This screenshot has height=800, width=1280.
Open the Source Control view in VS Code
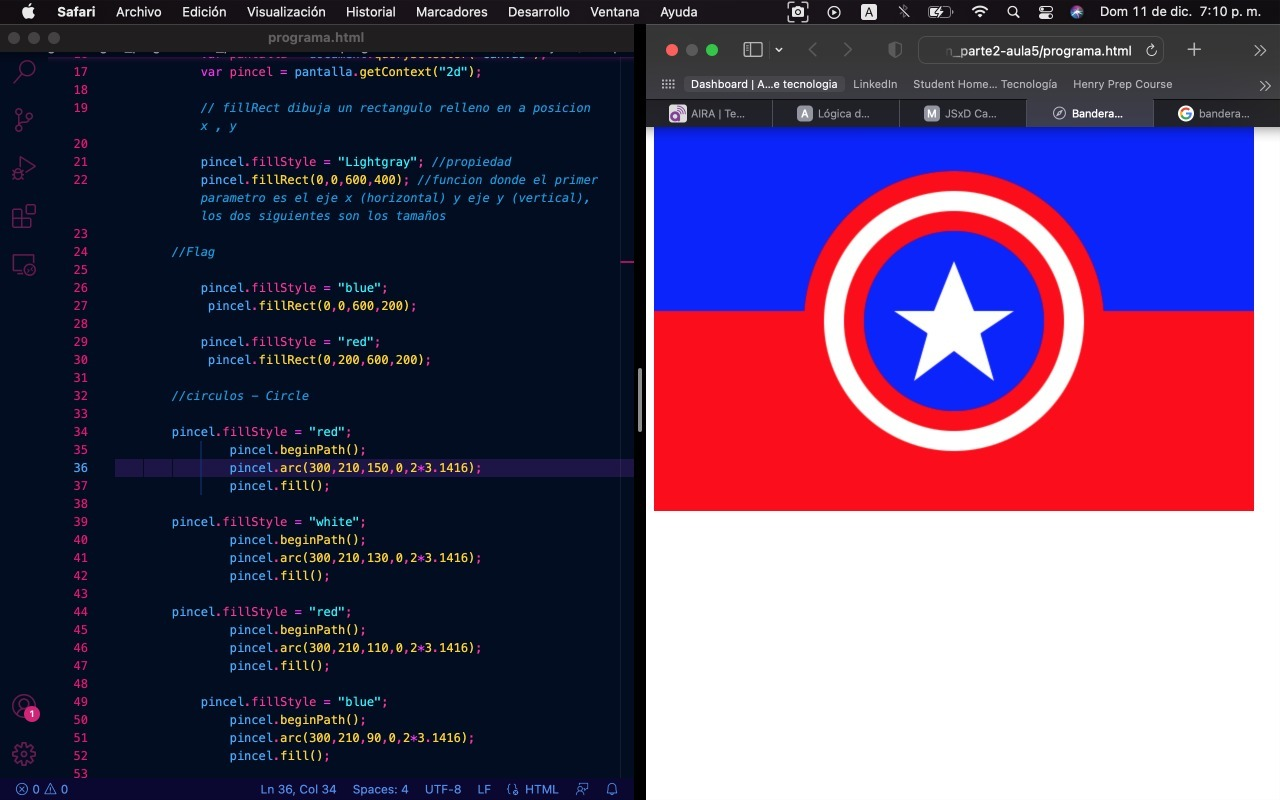(24, 120)
